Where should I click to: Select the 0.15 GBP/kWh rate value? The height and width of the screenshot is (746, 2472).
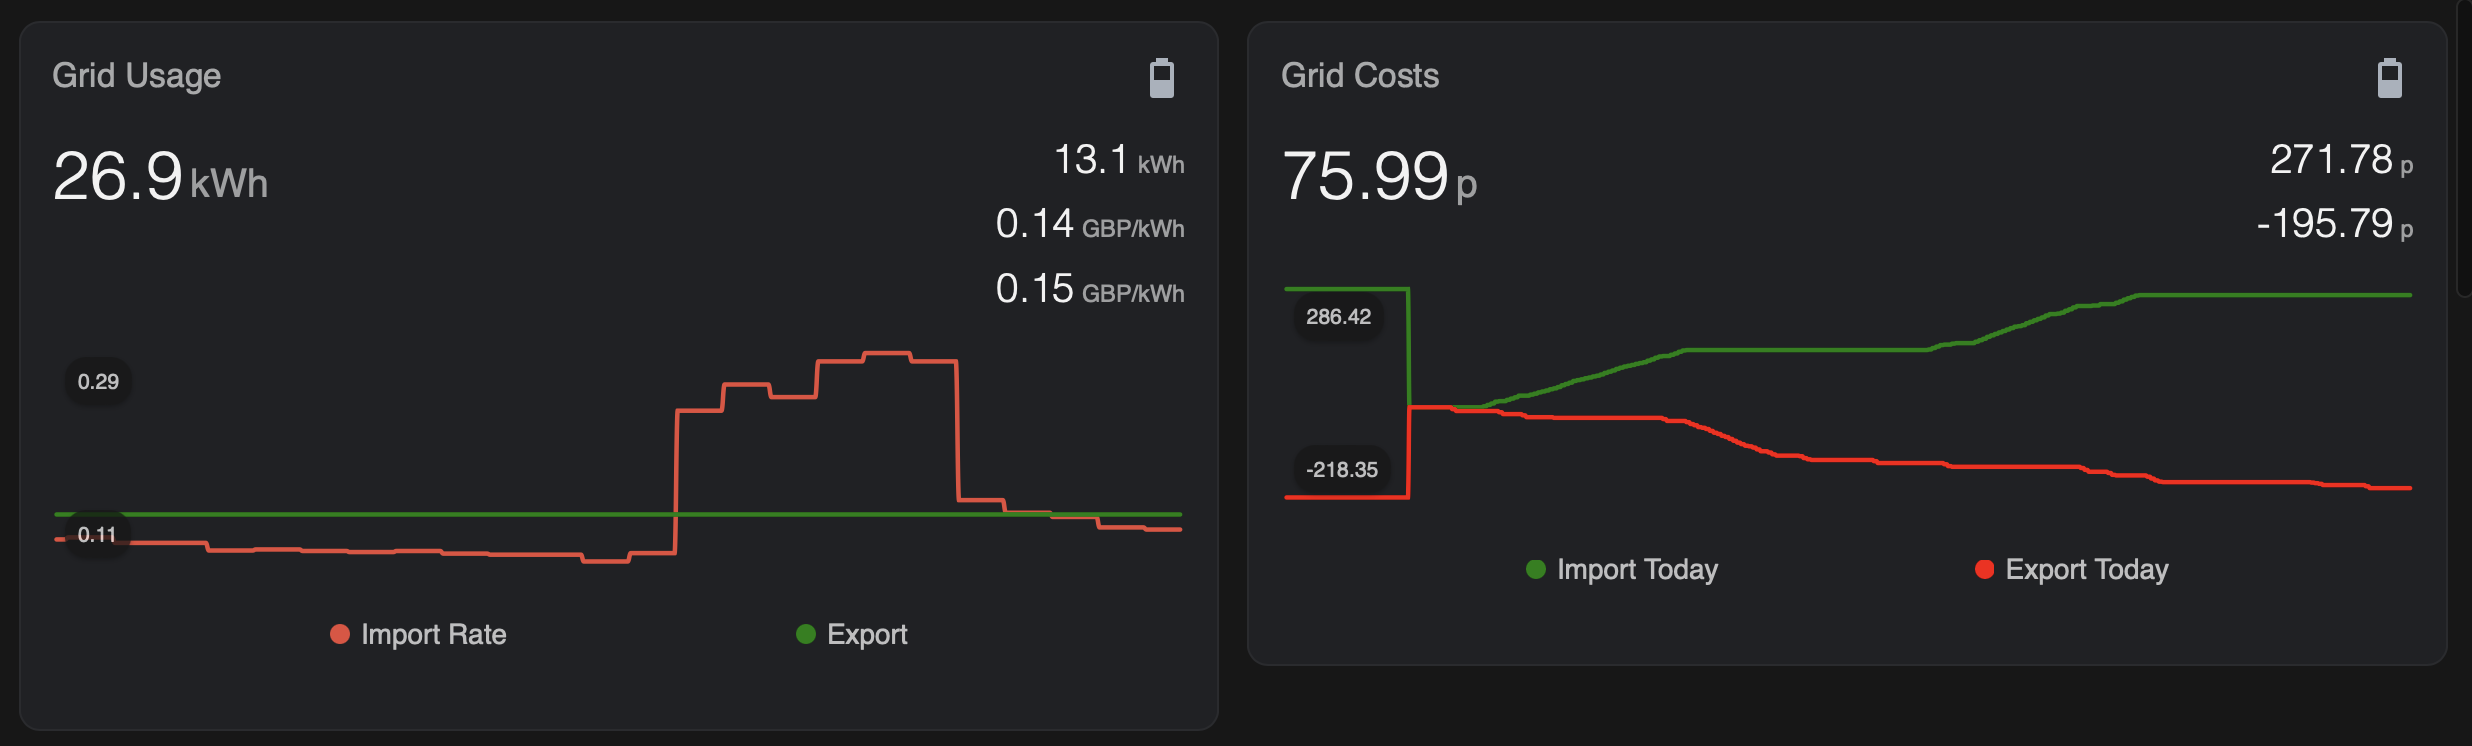tap(1090, 289)
